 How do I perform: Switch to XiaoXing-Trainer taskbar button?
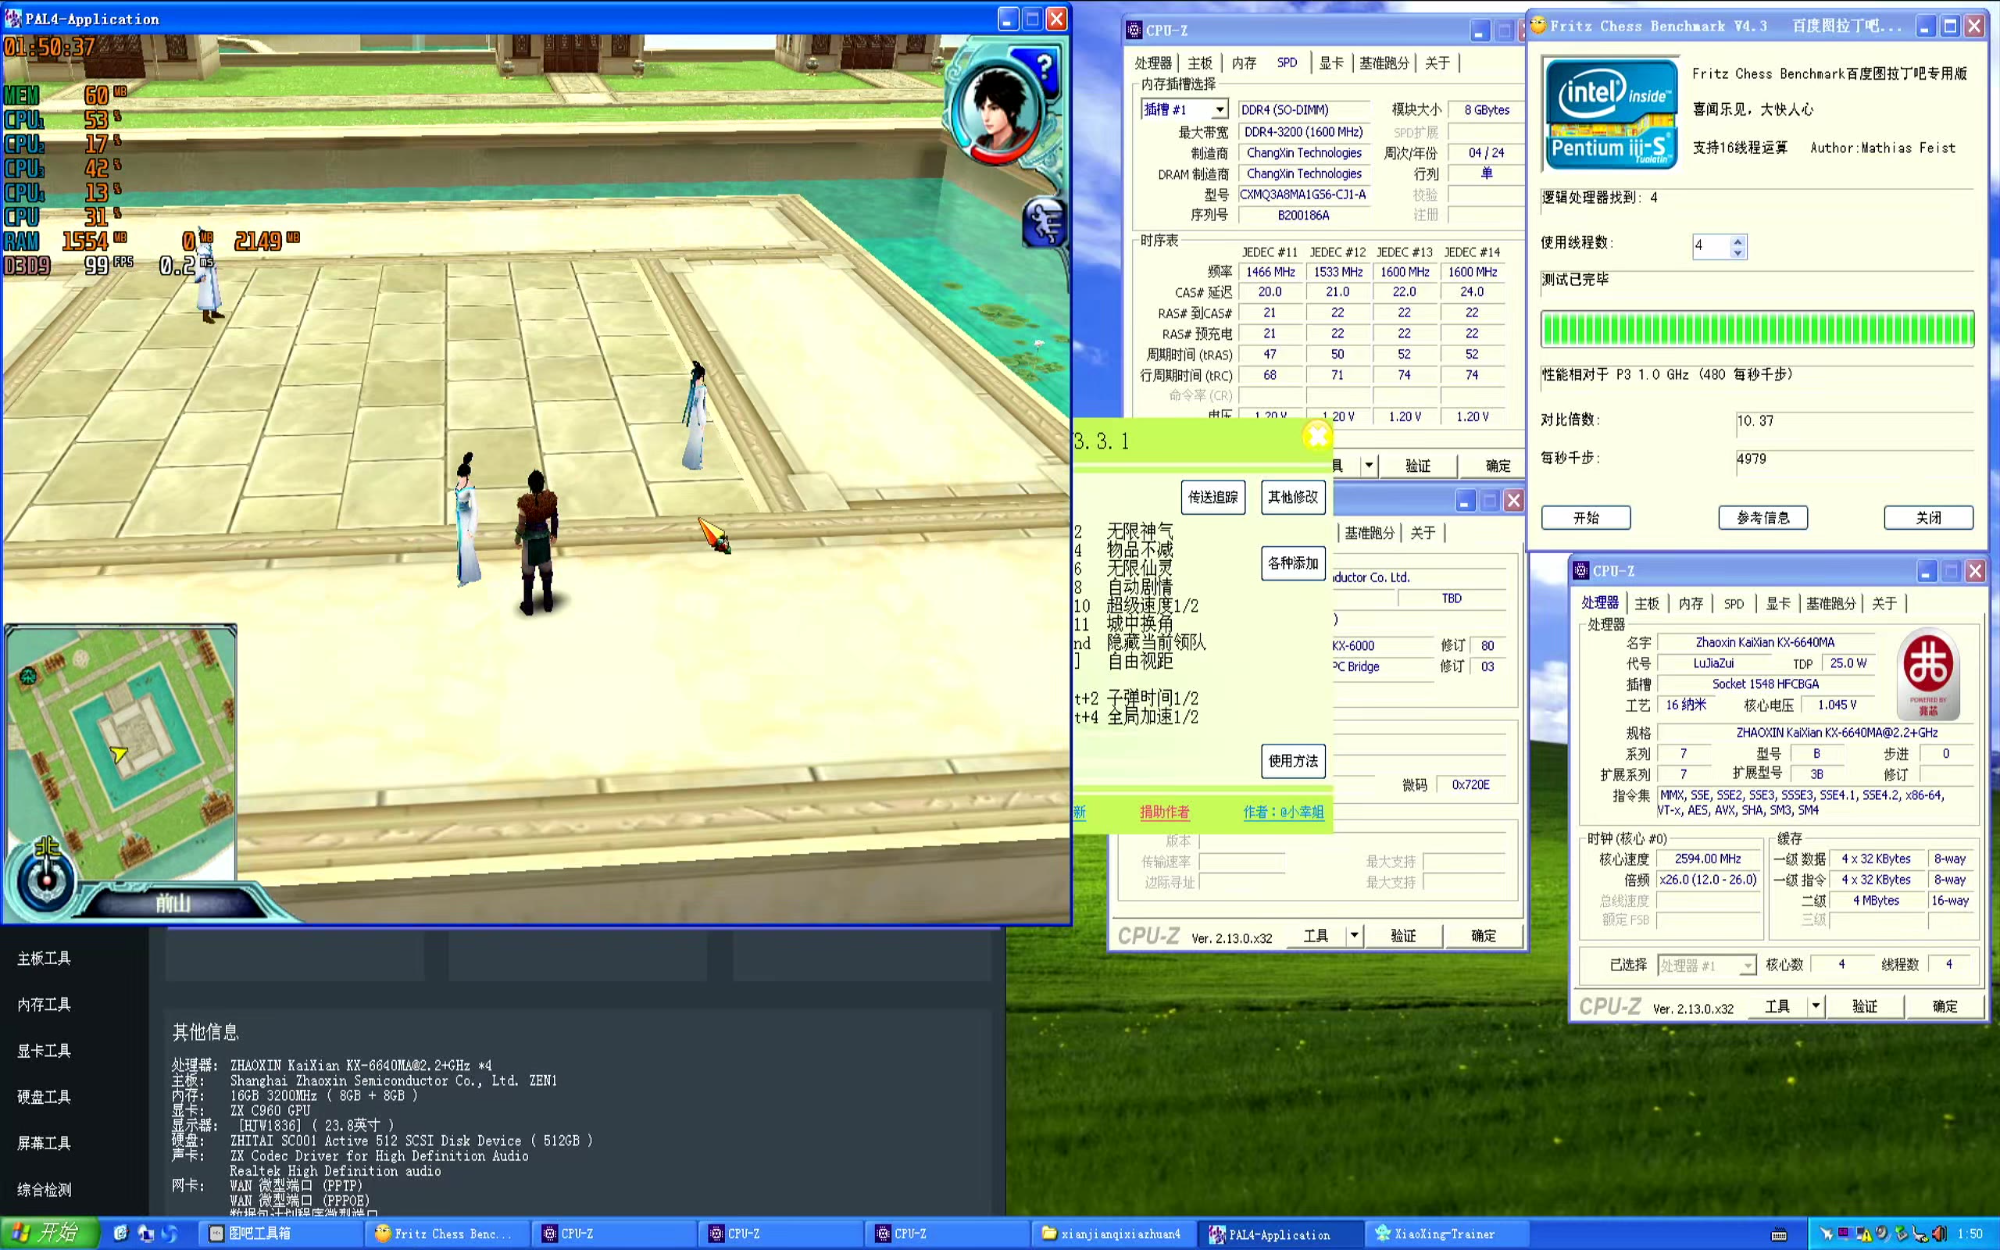click(1447, 1234)
